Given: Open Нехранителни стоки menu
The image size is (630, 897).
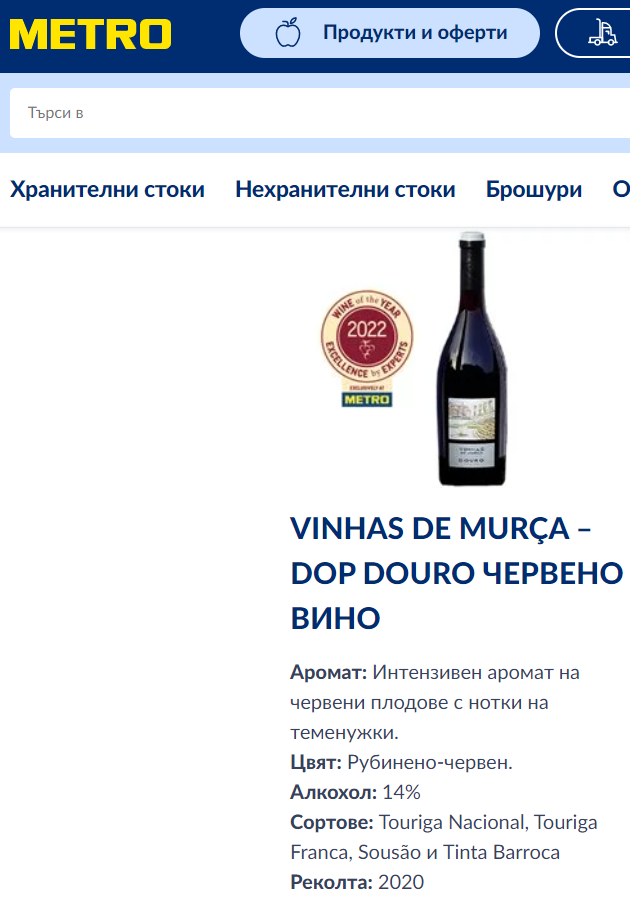Looking at the screenshot, I should 345,189.
